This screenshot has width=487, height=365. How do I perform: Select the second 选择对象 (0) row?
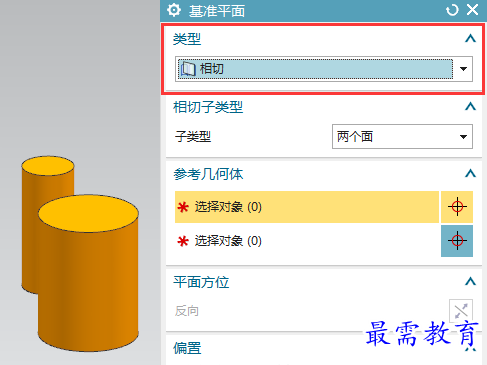tap(307, 241)
